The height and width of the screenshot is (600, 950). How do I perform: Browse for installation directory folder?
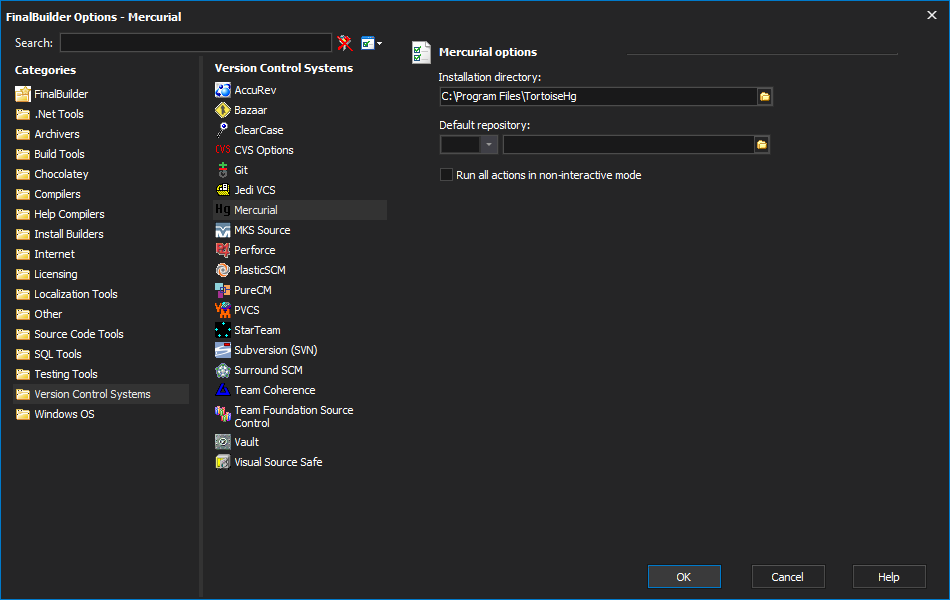[765, 96]
